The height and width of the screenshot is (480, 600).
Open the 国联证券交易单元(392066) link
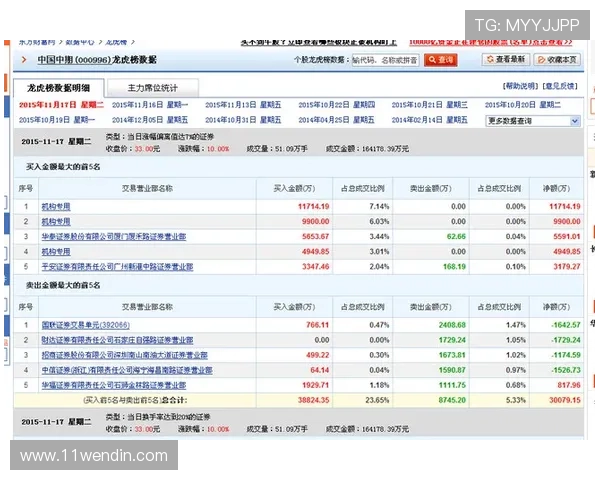point(85,325)
